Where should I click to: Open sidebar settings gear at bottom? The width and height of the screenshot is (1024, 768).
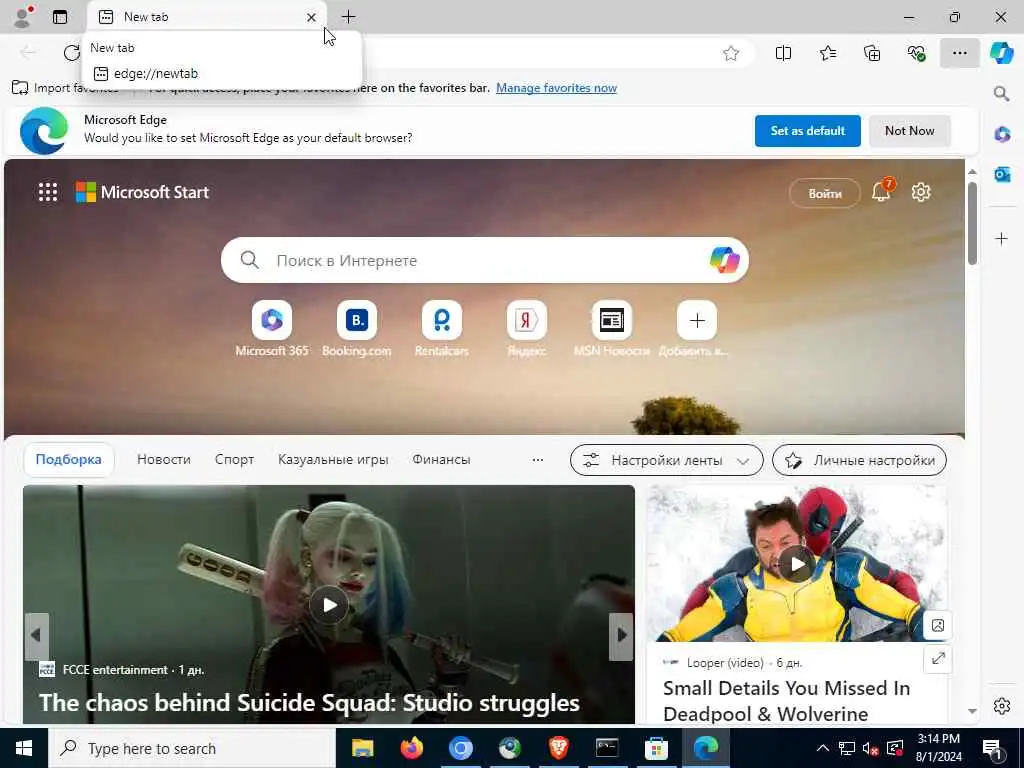click(1002, 706)
